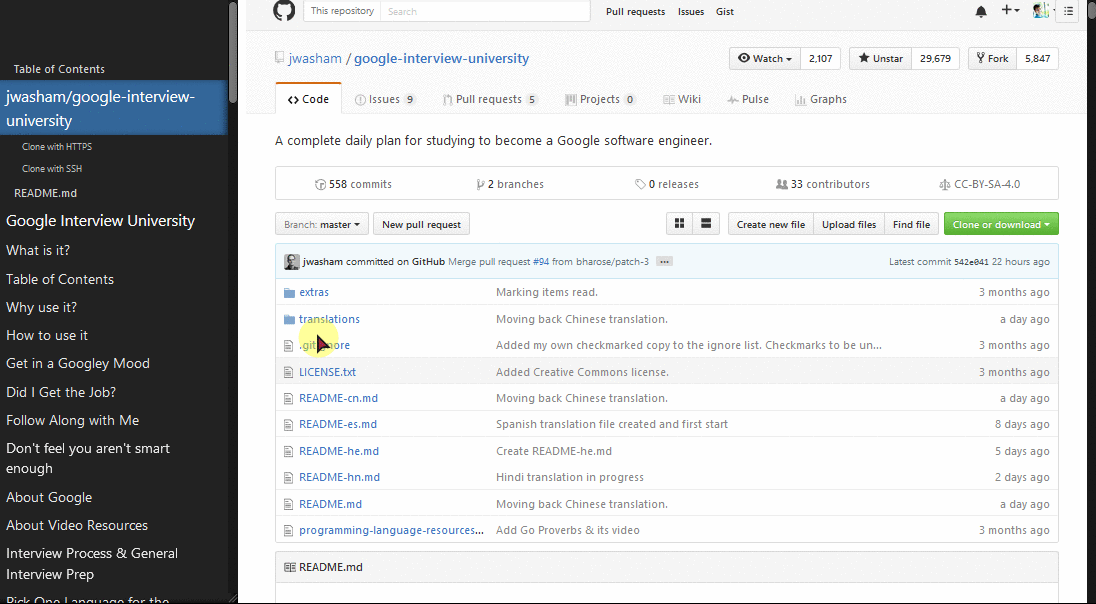Viewport: 1096px width, 604px height.
Task: View the 29,679 stargazers count
Action: (x=935, y=59)
